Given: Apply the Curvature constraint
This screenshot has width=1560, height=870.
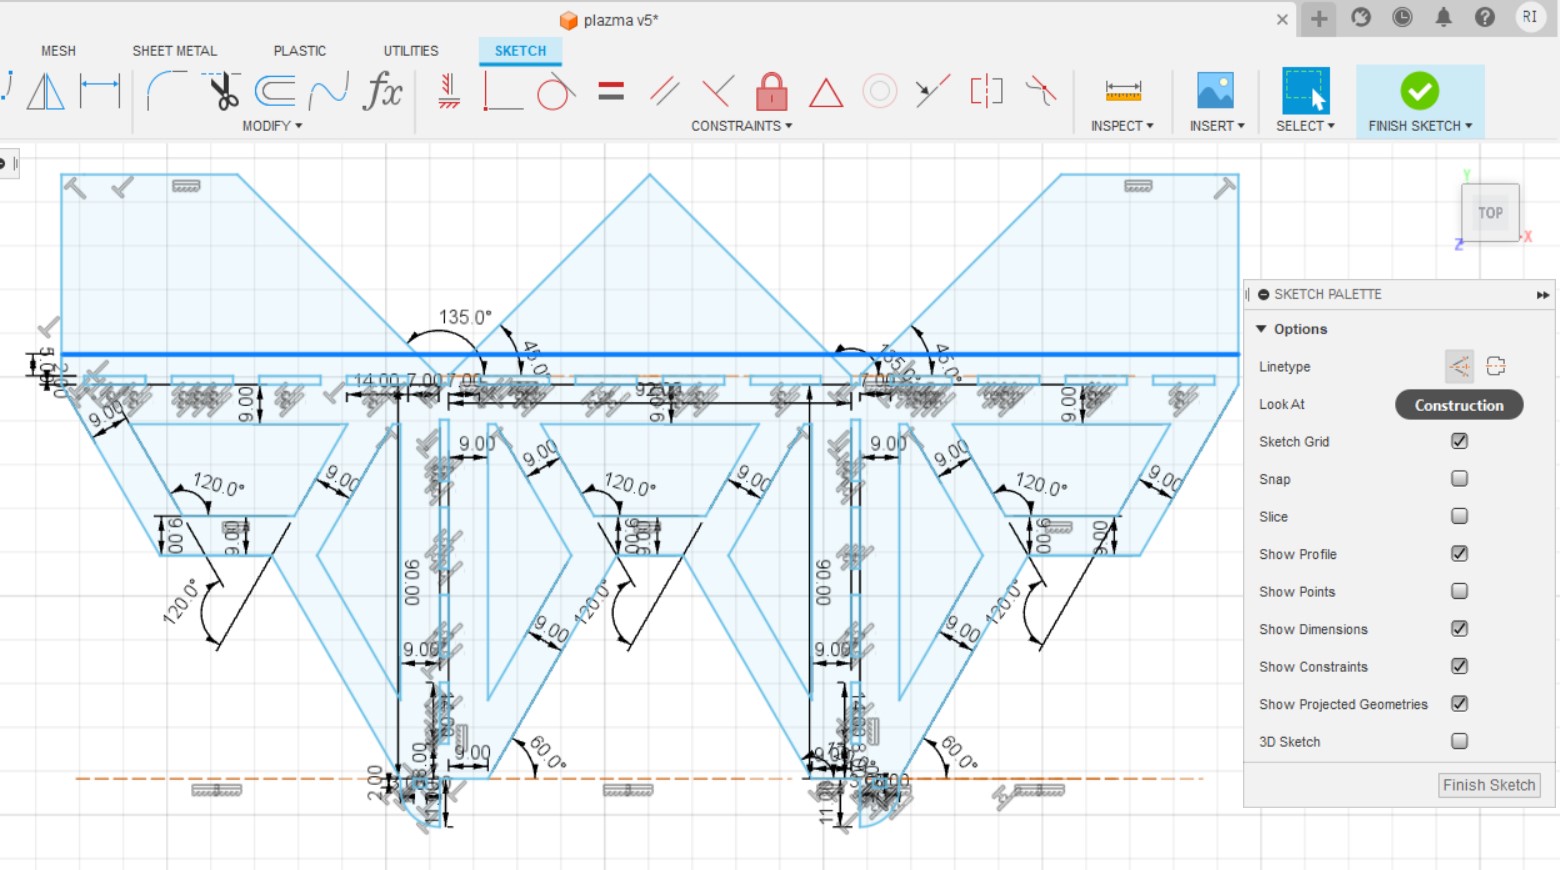Looking at the screenshot, I should click(x=1040, y=92).
